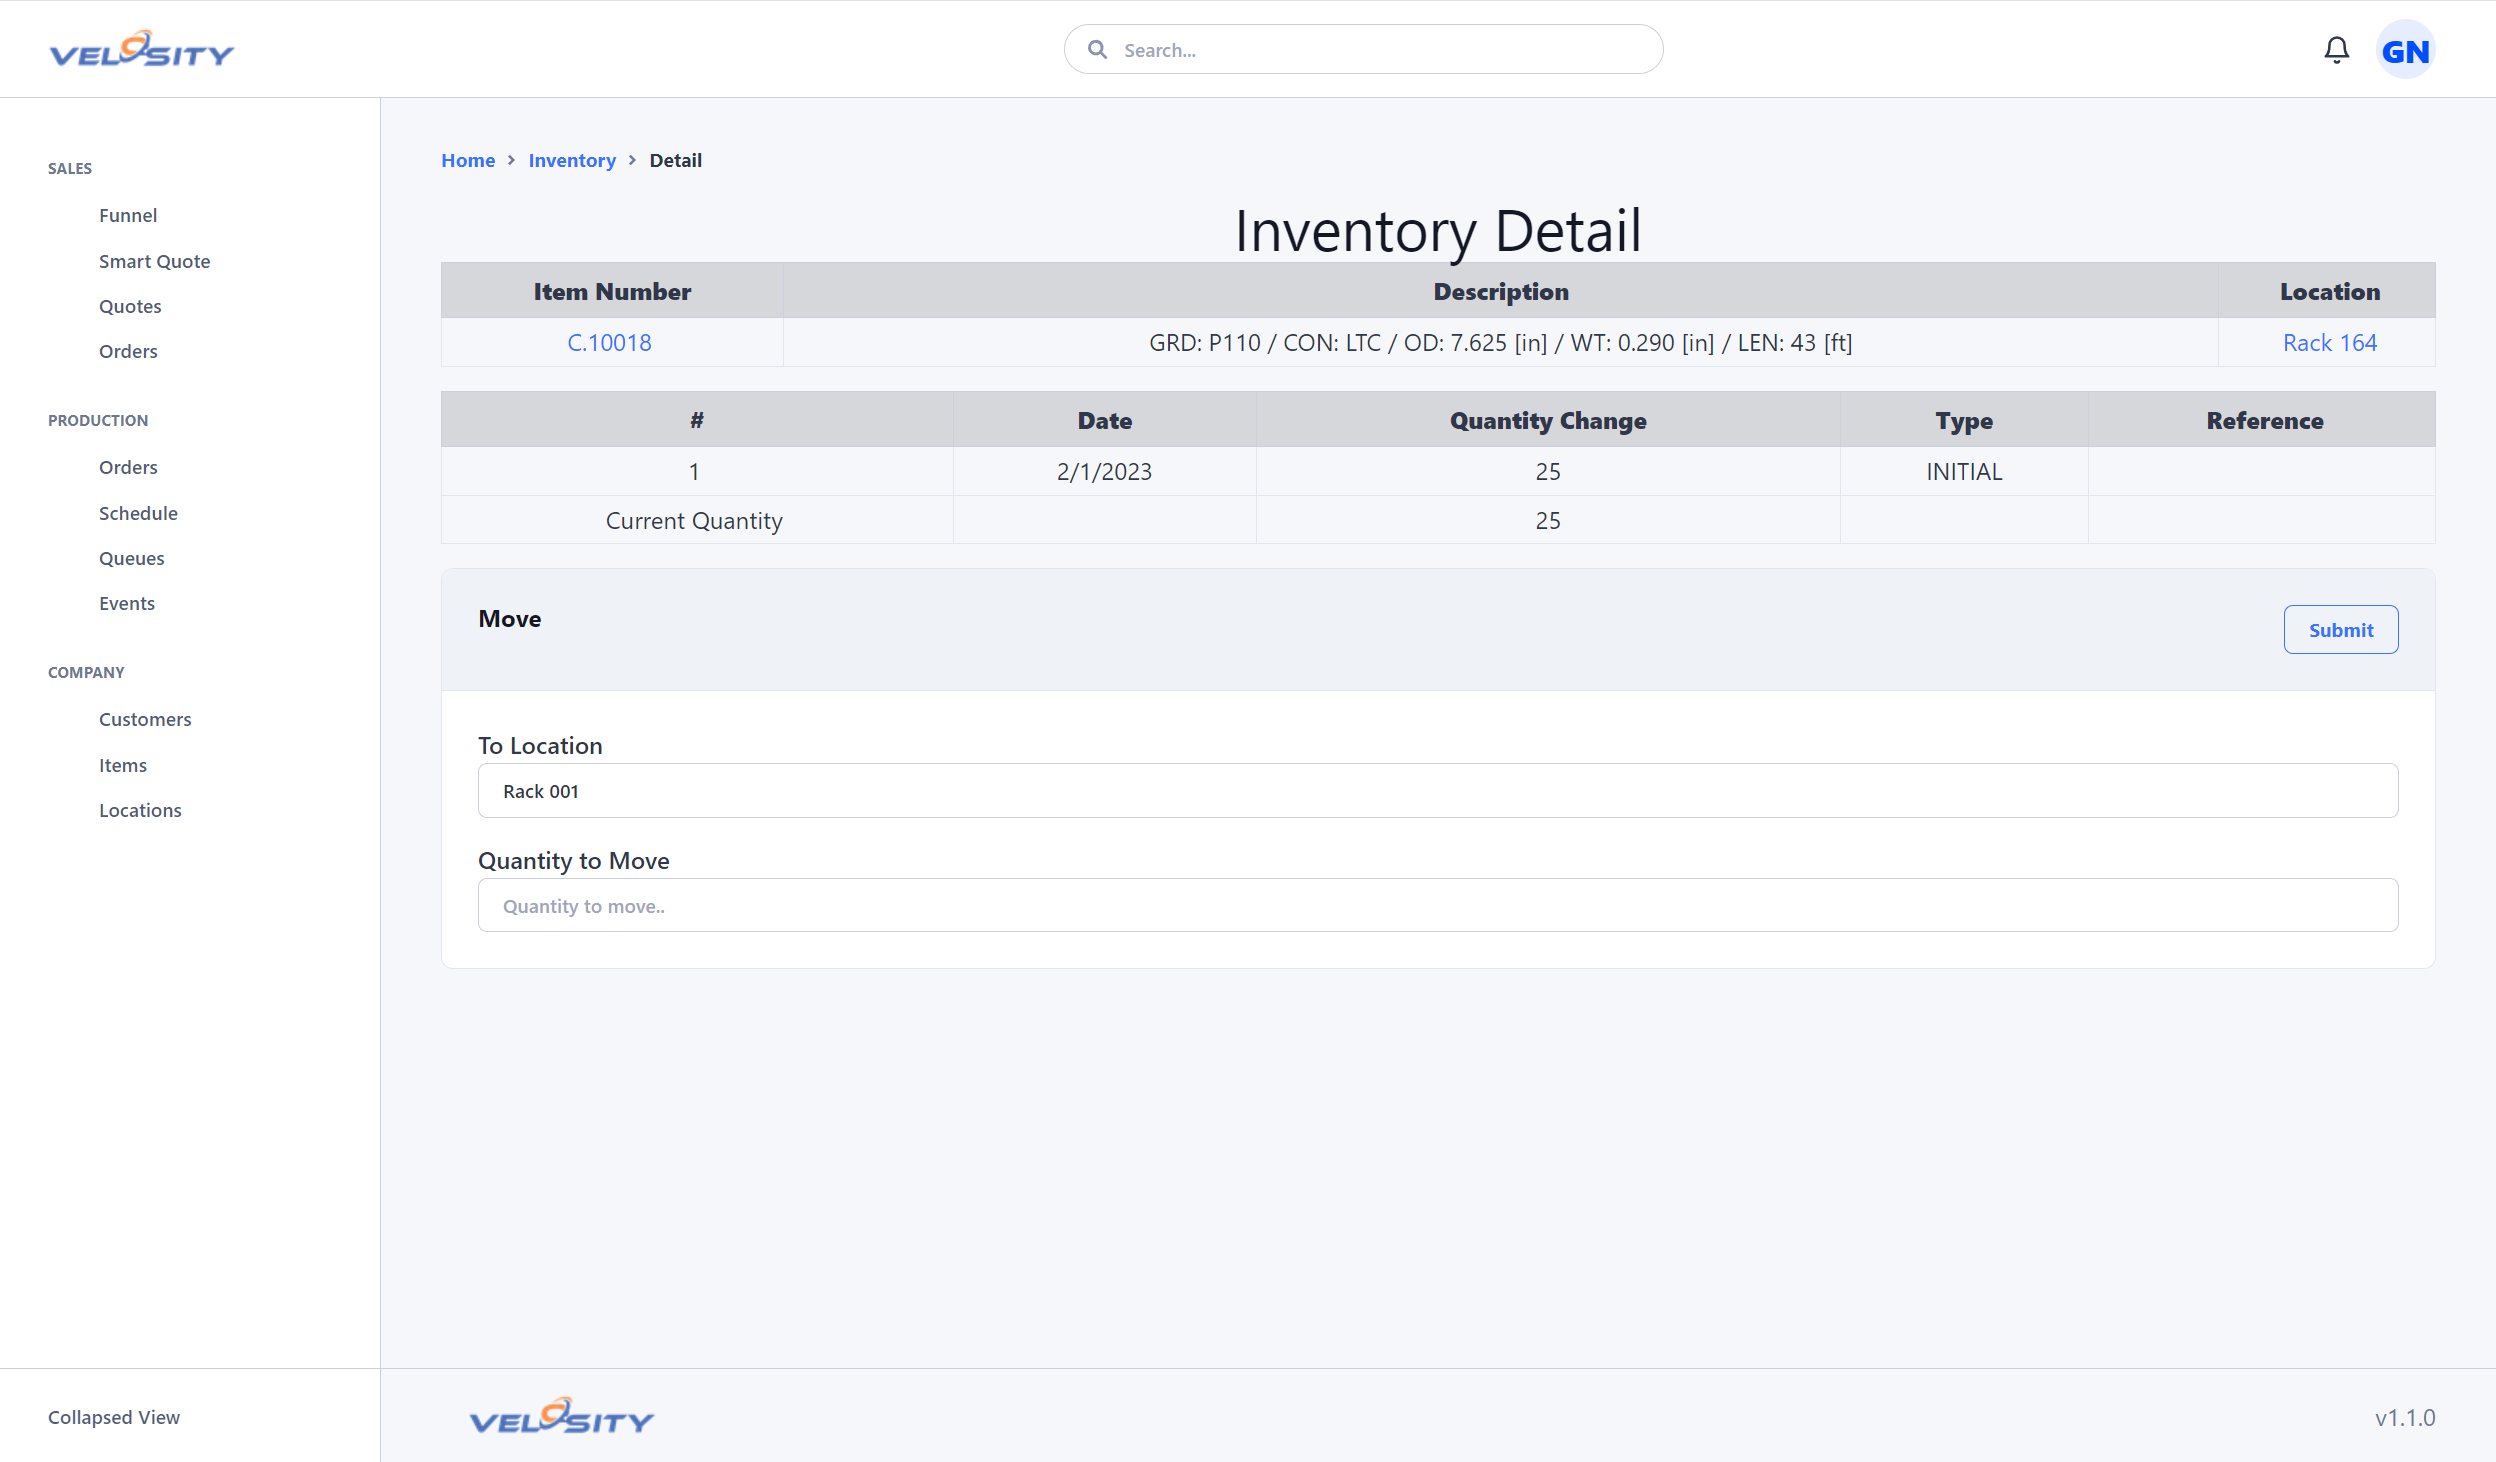Click the Detail breadcrumb text
The image size is (2496, 1462).
tap(676, 160)
